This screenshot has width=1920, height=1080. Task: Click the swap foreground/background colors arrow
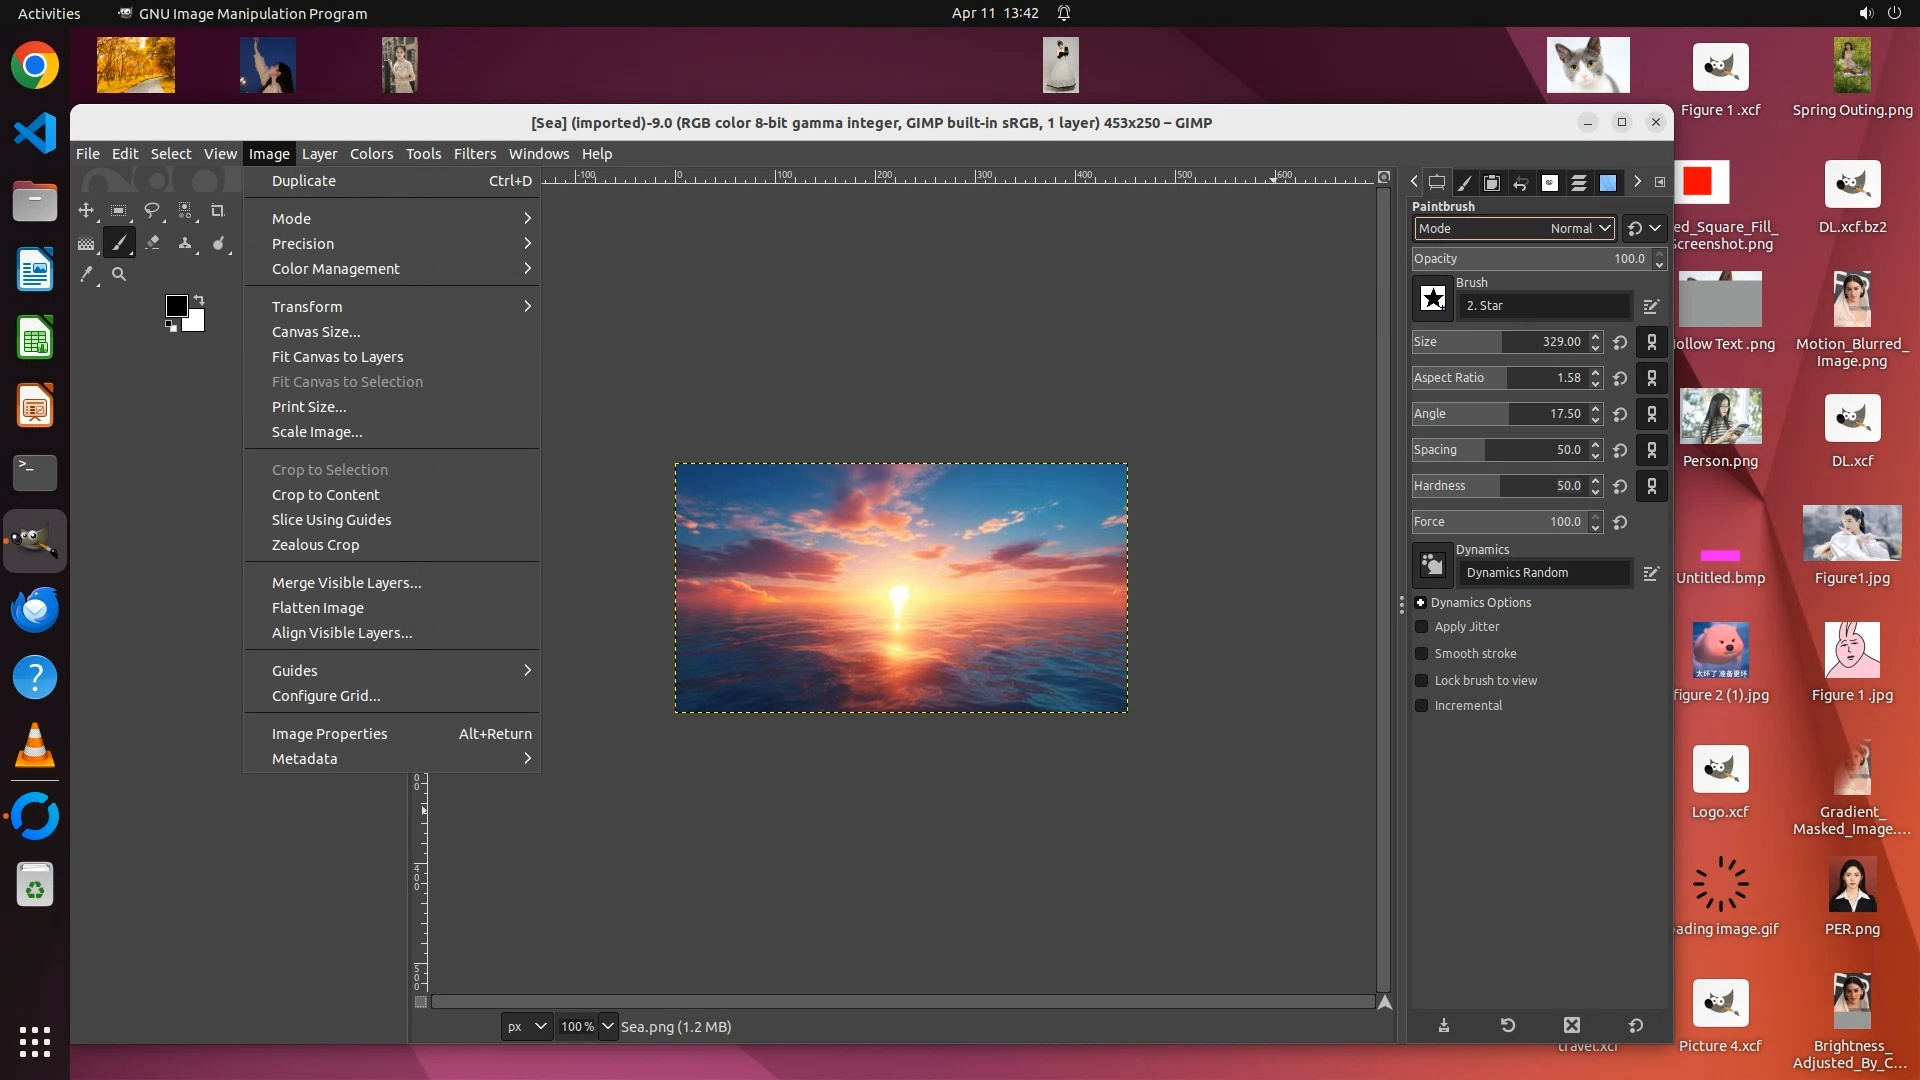(x=199, y=300)
